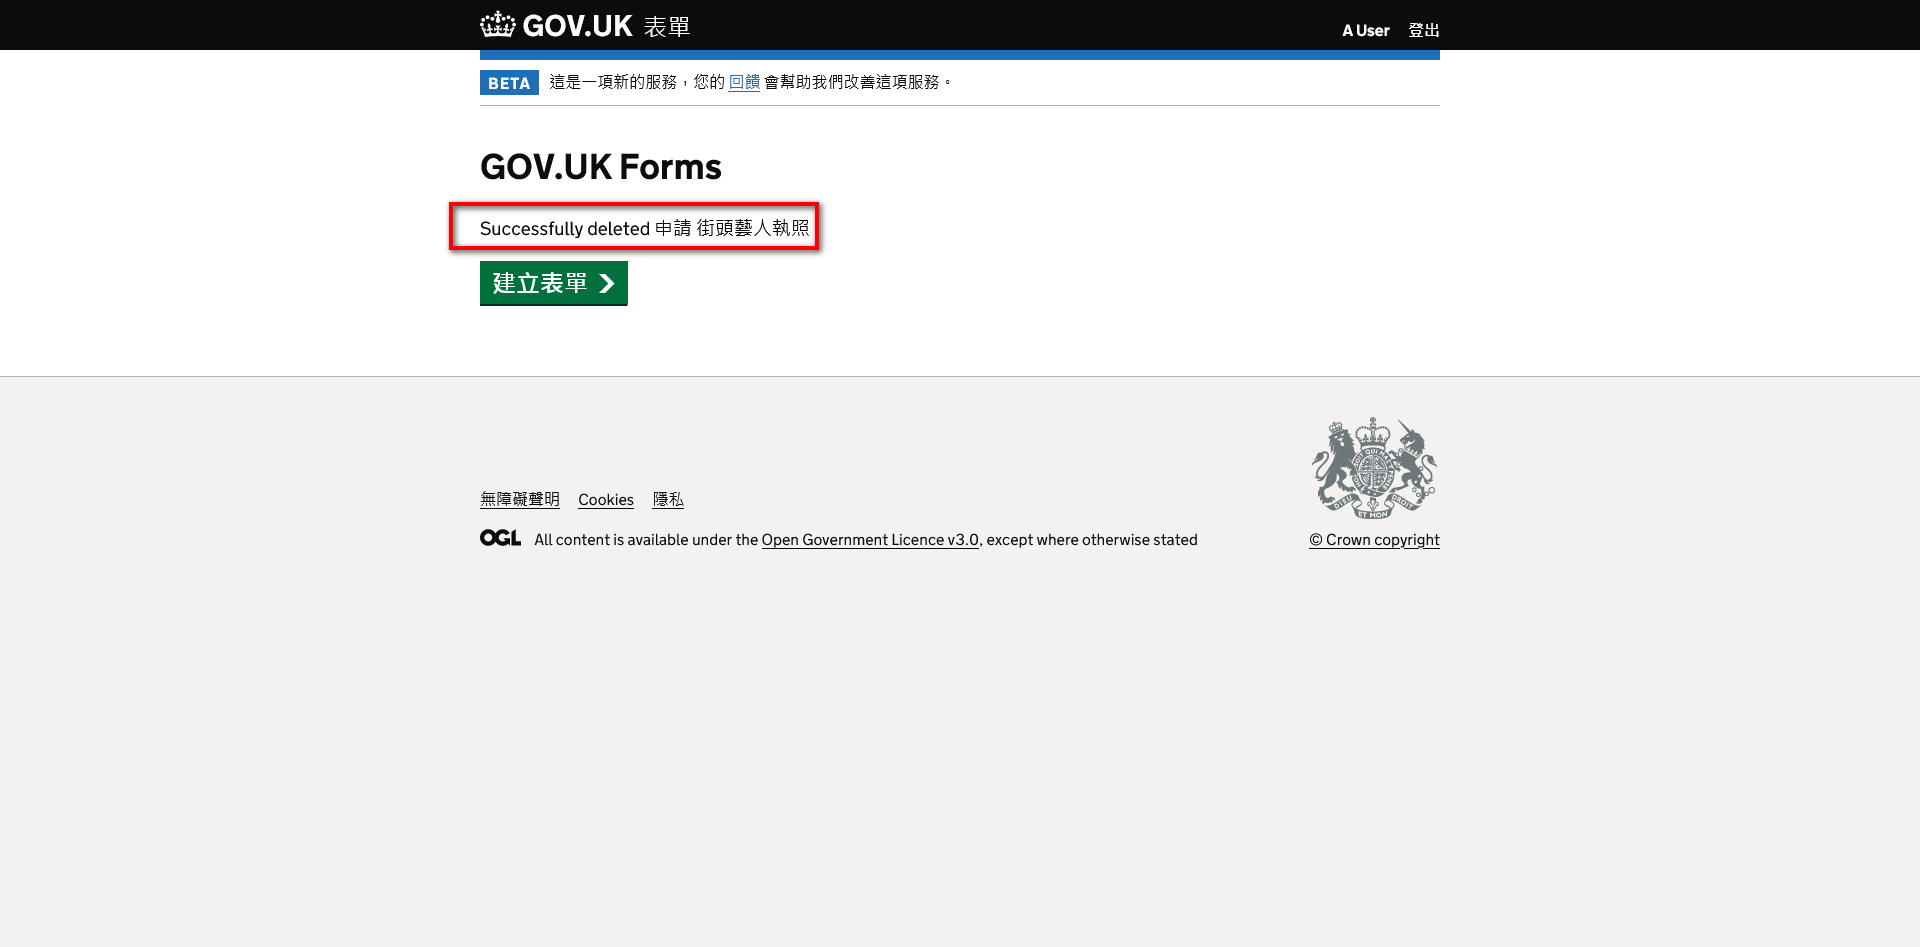1920x947 pixels.
Task: Open the 回饋 feedback link
Action: click(744, 82)
